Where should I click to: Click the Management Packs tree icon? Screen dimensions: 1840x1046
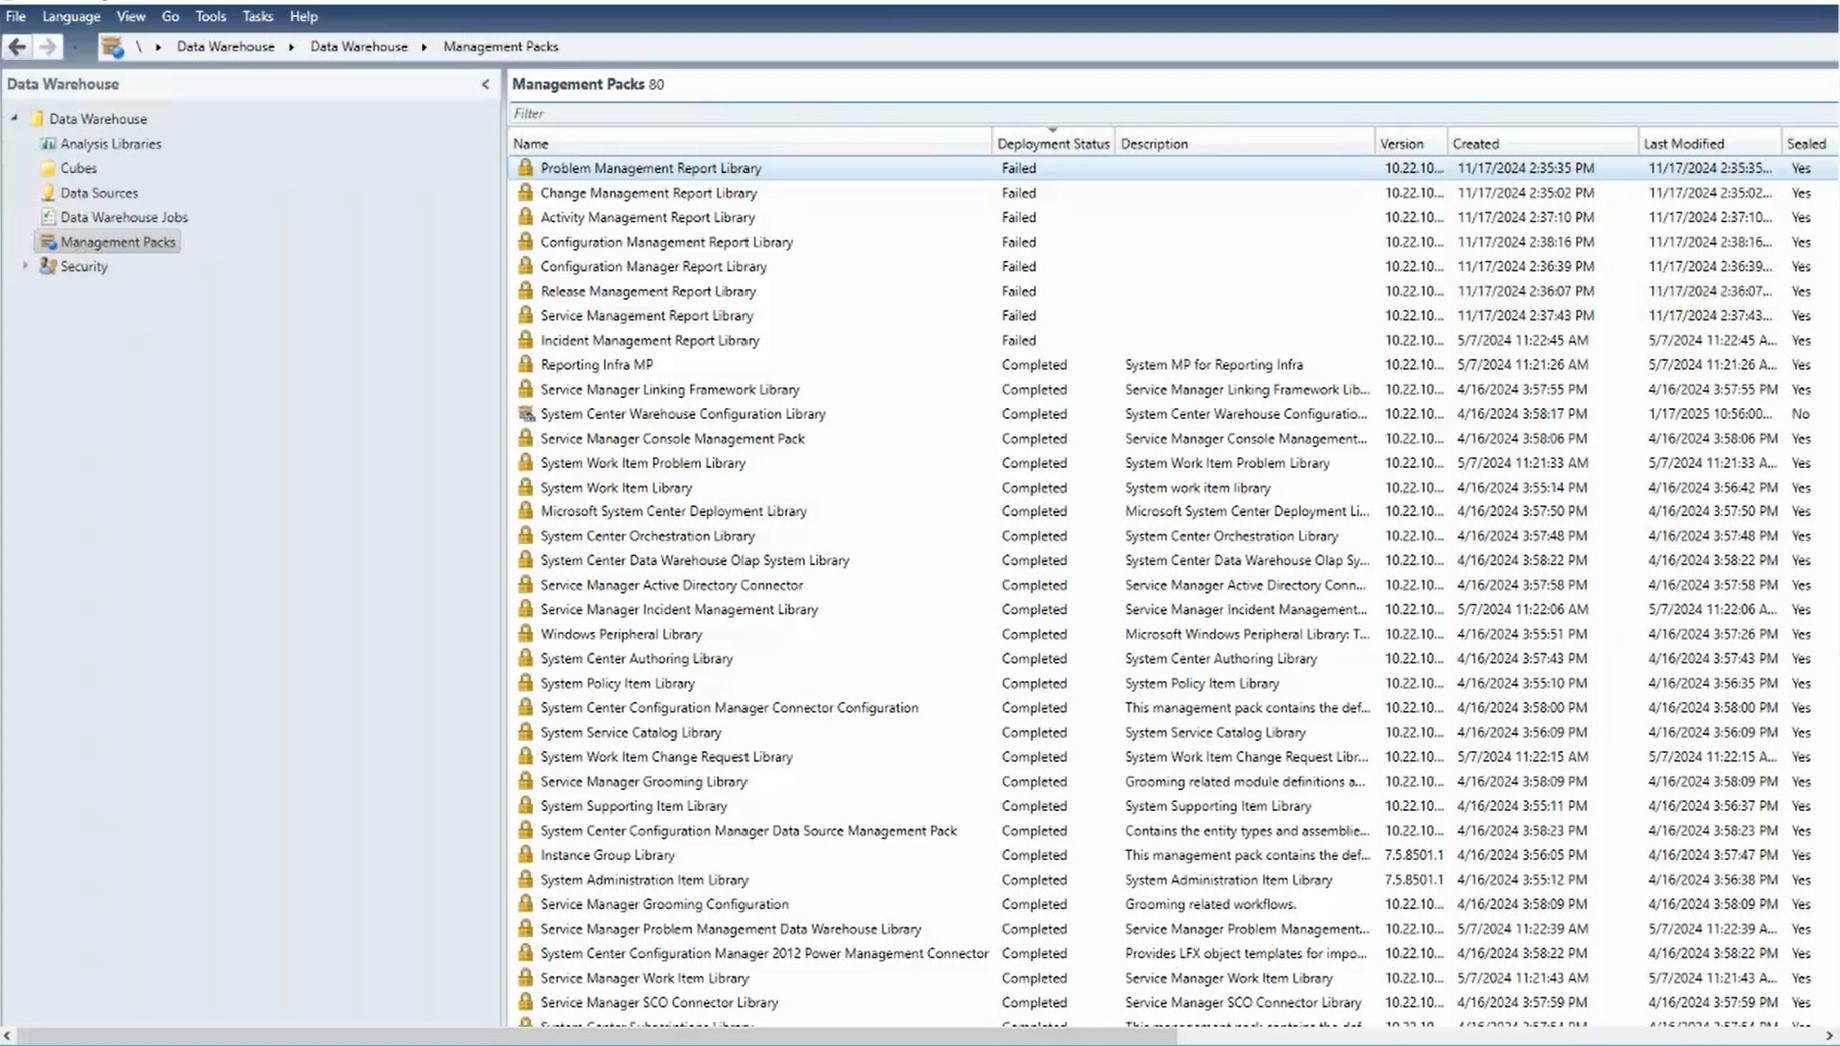tap(48, 242)
